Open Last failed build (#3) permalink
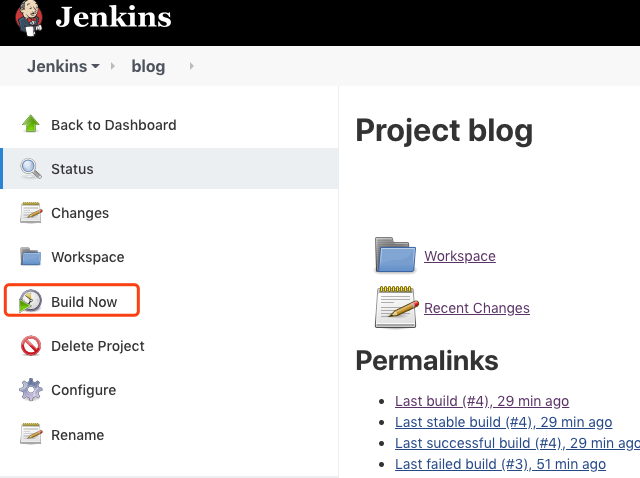This screenshot has height=478, width=640. 500,464
